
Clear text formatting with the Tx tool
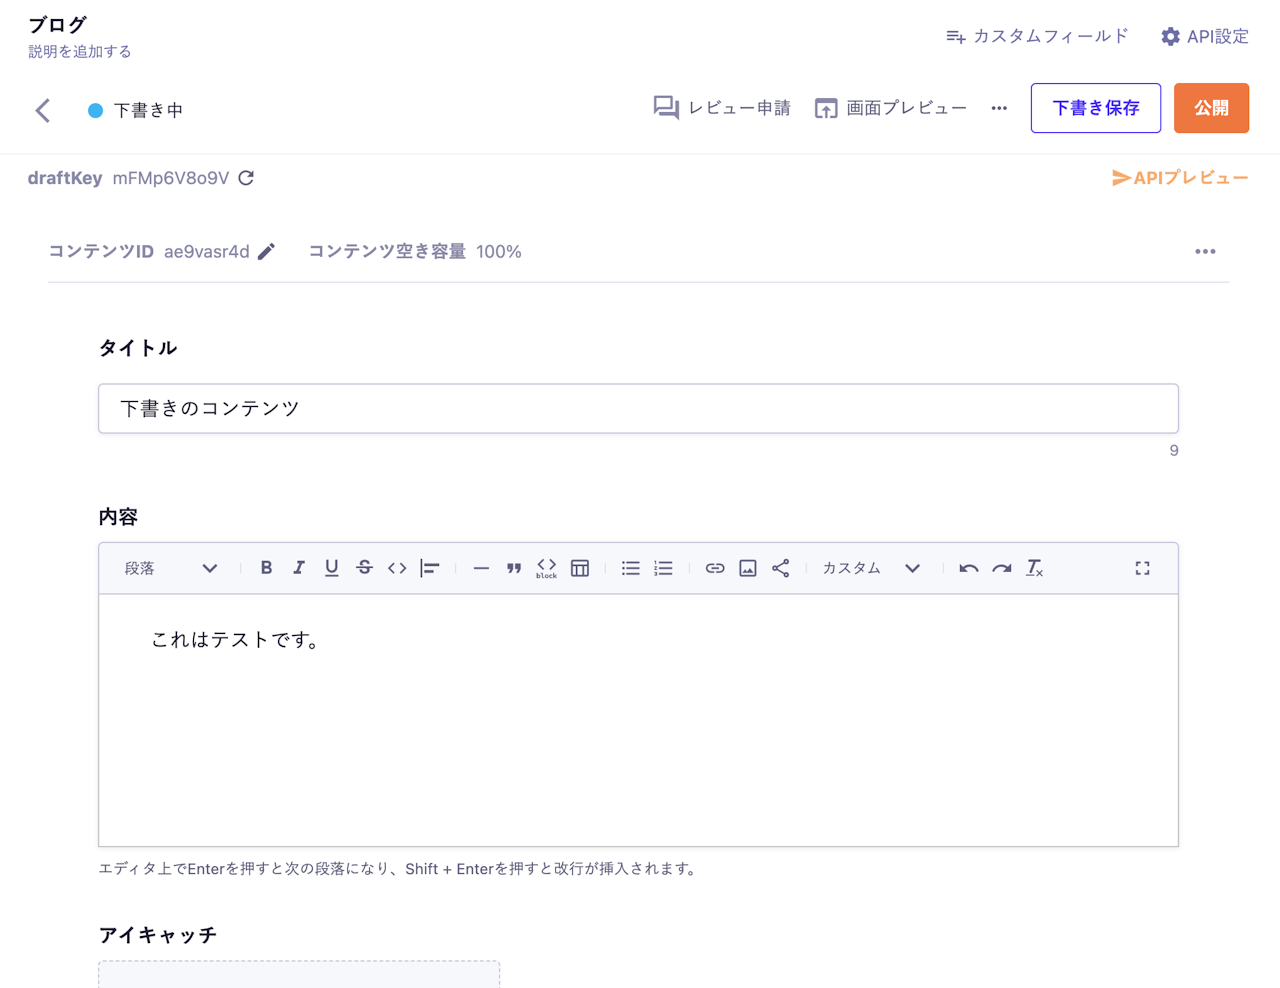(1034, 568)
